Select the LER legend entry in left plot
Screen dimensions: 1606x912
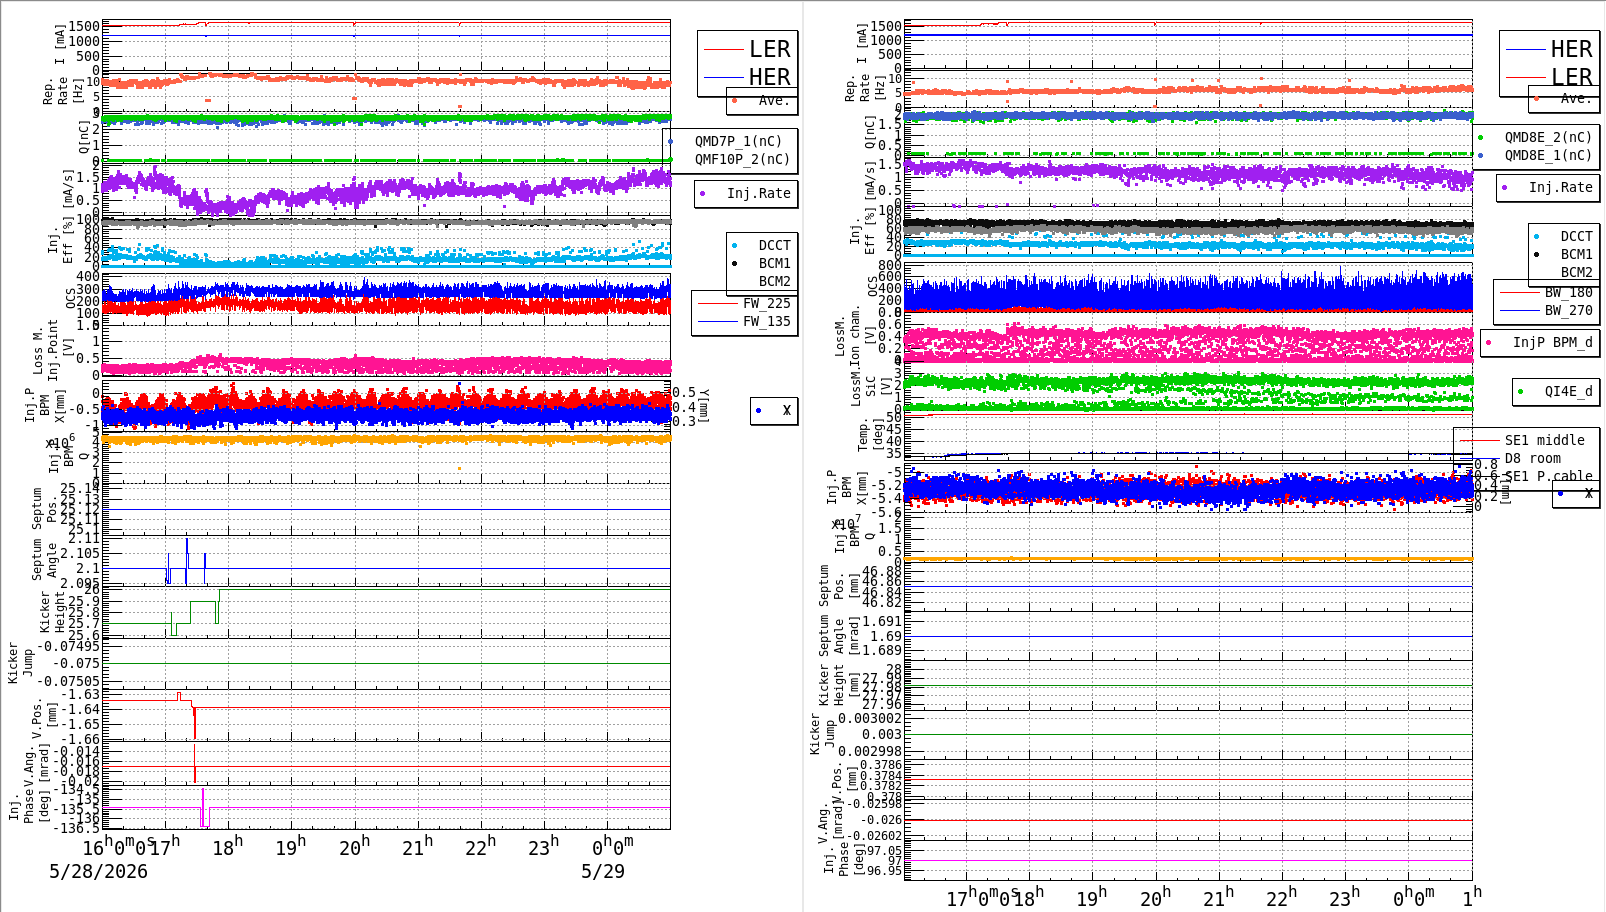point(769,49)
